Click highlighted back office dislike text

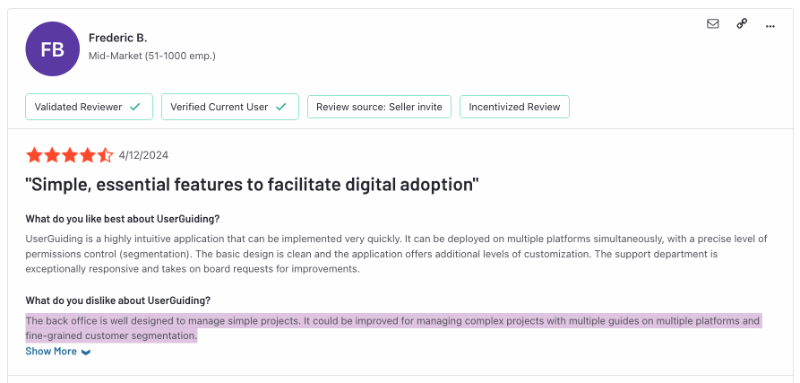click(393, 328)
